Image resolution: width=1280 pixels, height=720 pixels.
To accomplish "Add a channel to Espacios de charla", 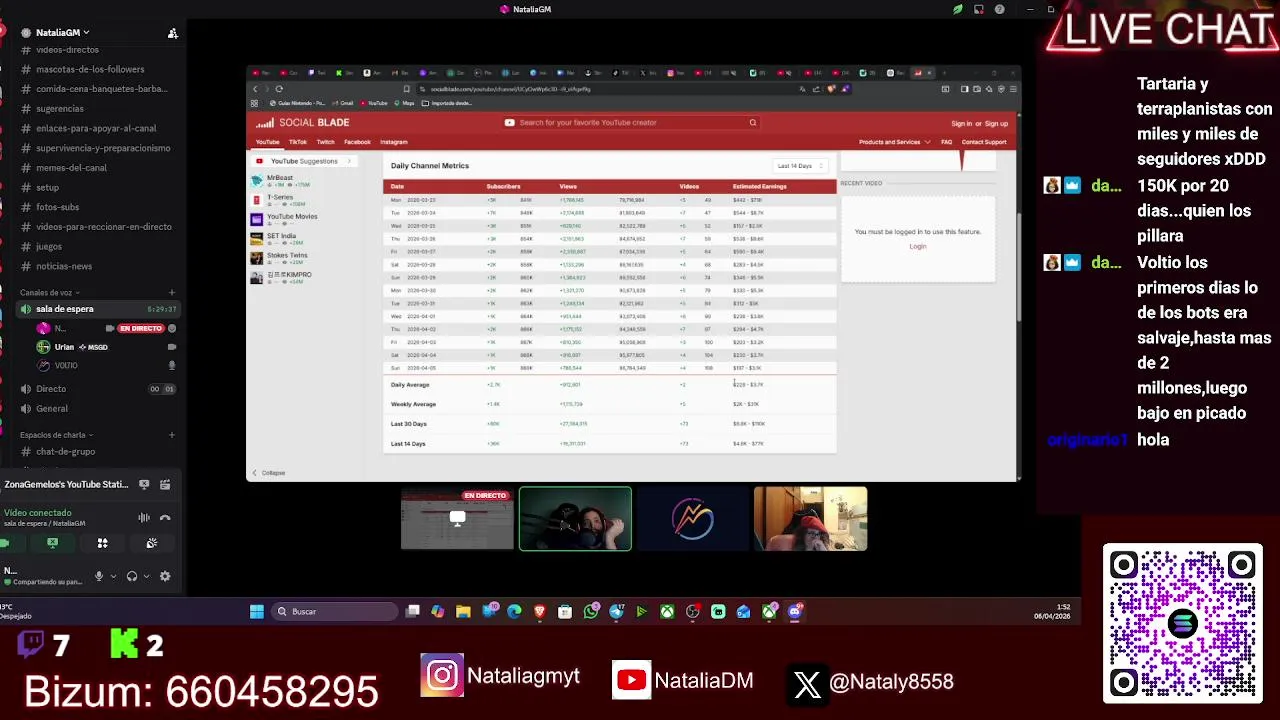I will pyautogui.click(x=172, y=435).
